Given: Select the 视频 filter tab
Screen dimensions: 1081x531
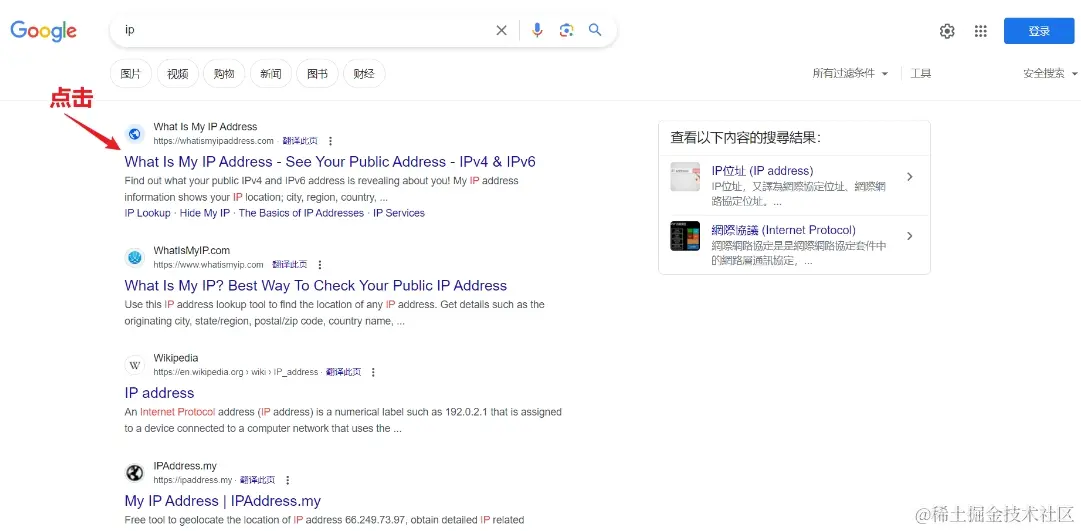Looking at the screenshot, I should tap(178, 74).
